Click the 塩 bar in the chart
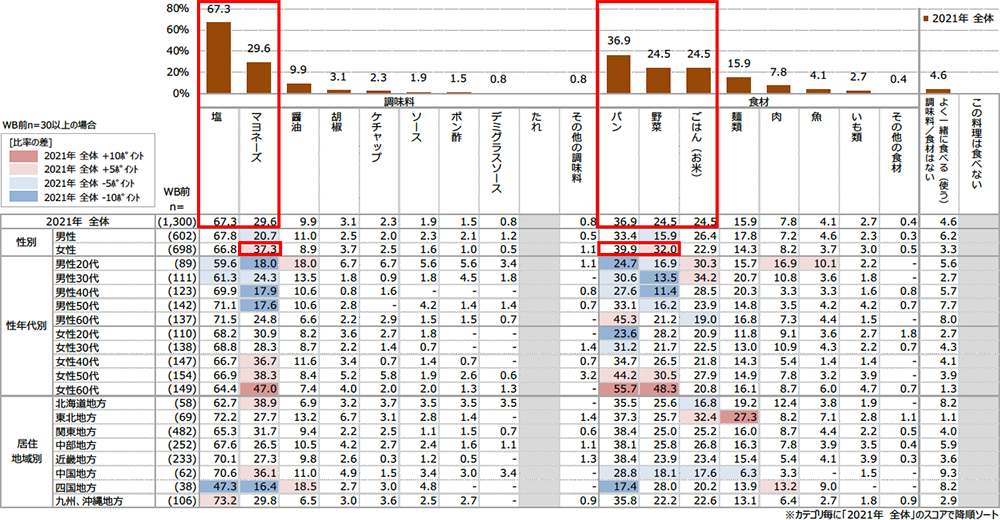 click(218, 57)
